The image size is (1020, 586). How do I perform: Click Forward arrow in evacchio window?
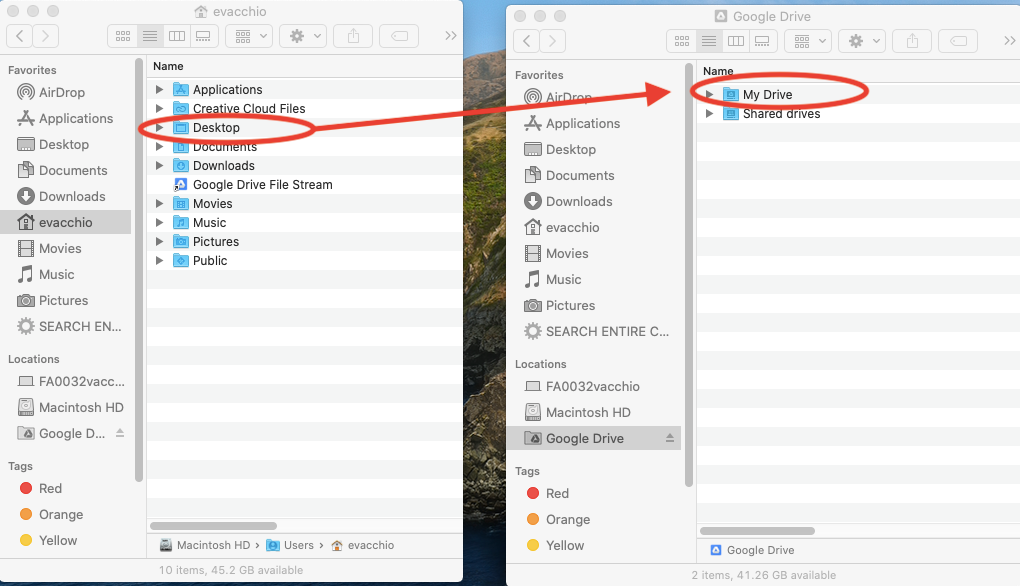[46, 36]
